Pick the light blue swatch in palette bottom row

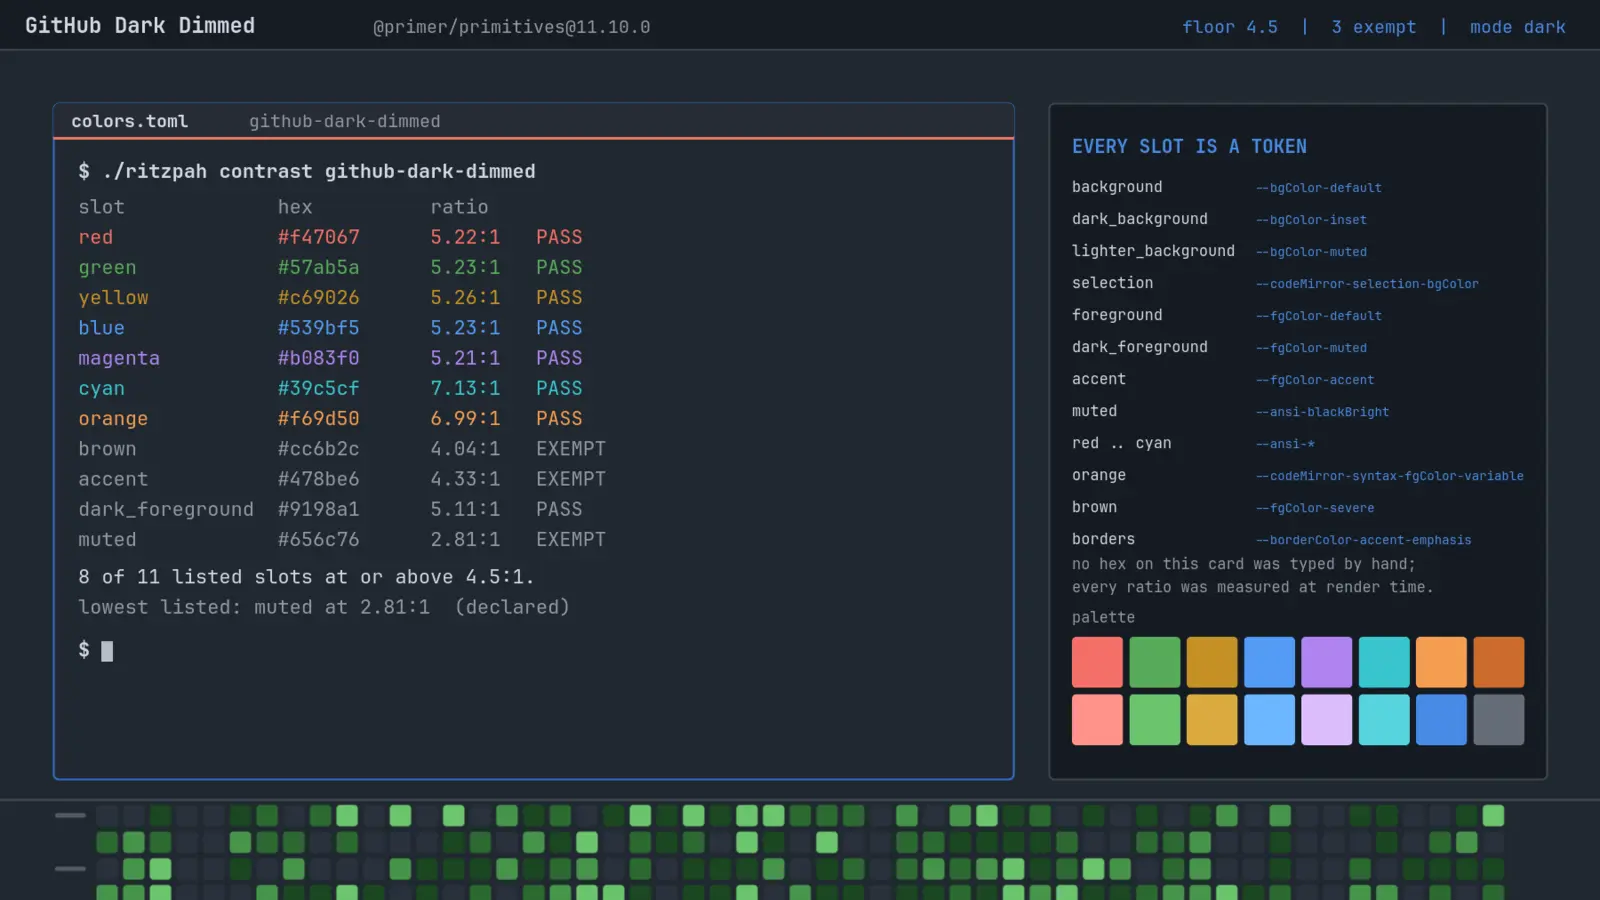pos(1269,720)
